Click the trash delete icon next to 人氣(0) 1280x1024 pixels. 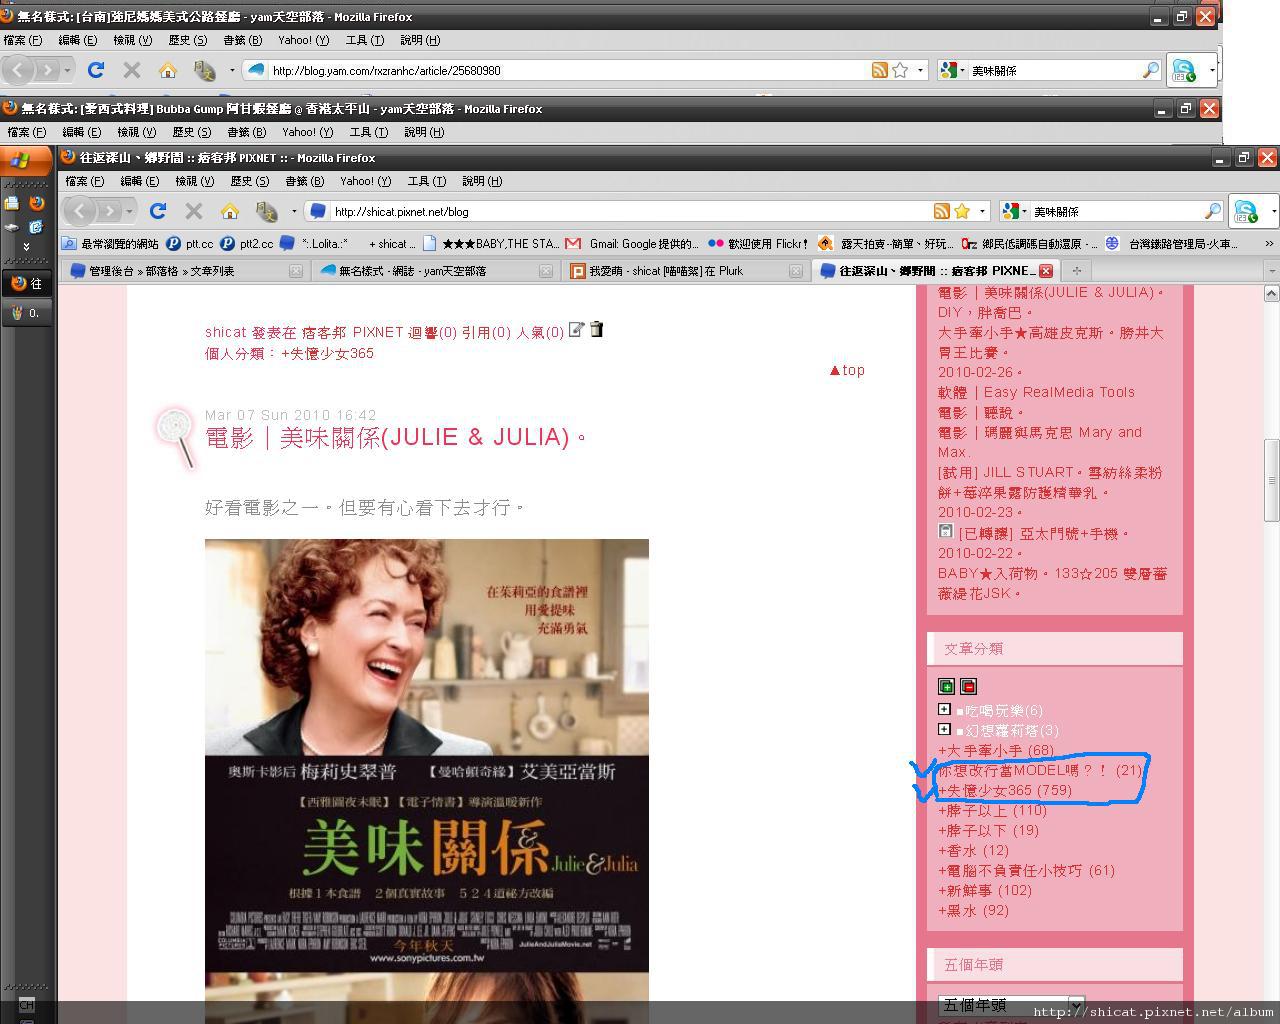click(x=596, y=329)
